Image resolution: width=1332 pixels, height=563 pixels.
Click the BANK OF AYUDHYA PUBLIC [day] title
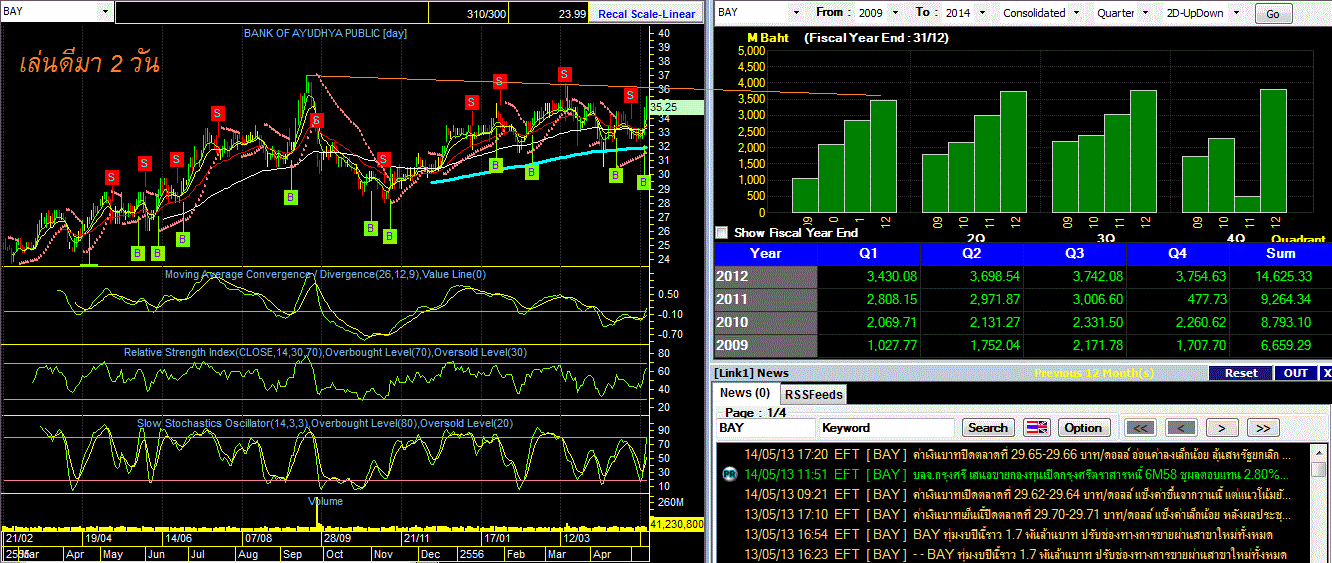point(325,33)
